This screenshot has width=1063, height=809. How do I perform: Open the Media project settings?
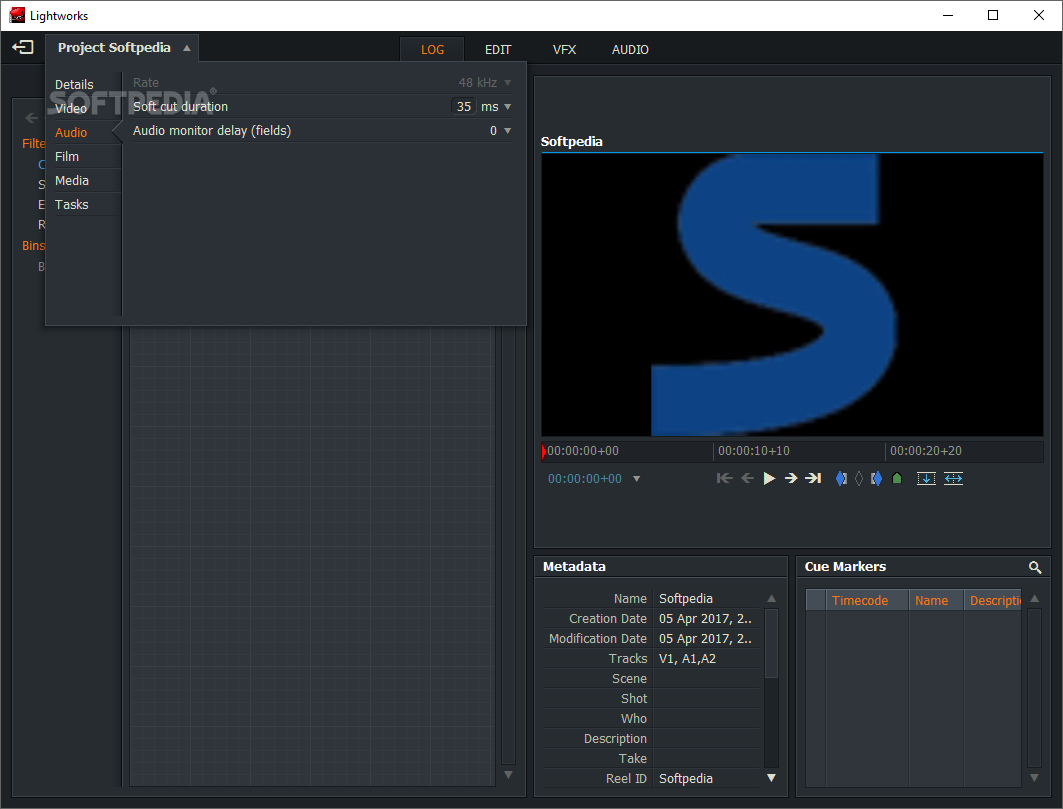(x=71, y=180)
